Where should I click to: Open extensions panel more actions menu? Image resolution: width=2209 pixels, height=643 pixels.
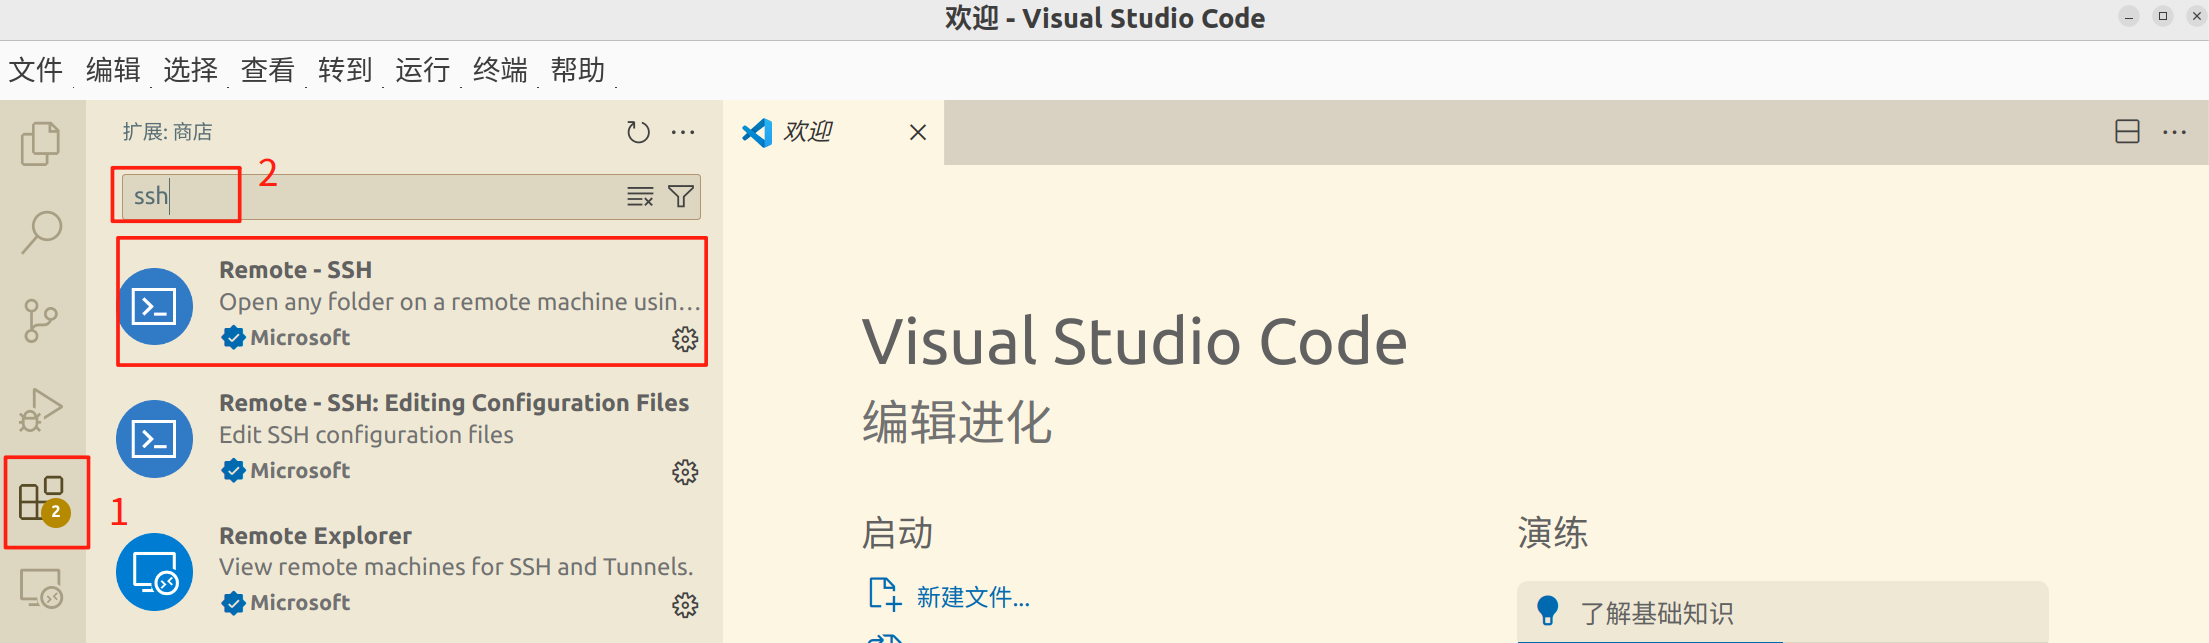[683, 132]
